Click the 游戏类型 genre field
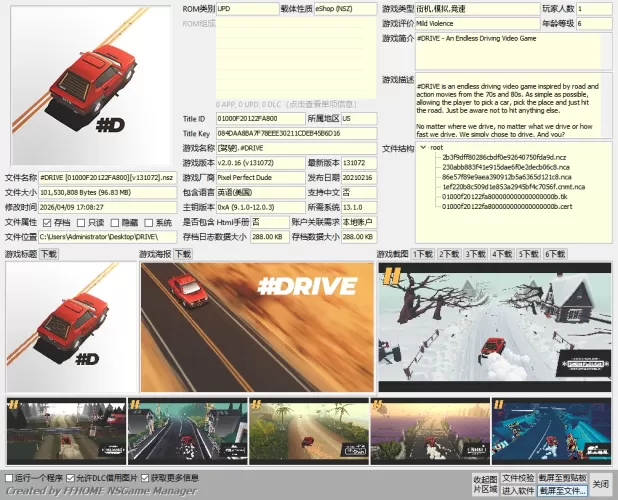Screen dimensions: 618x500 (x=478, y=9)
